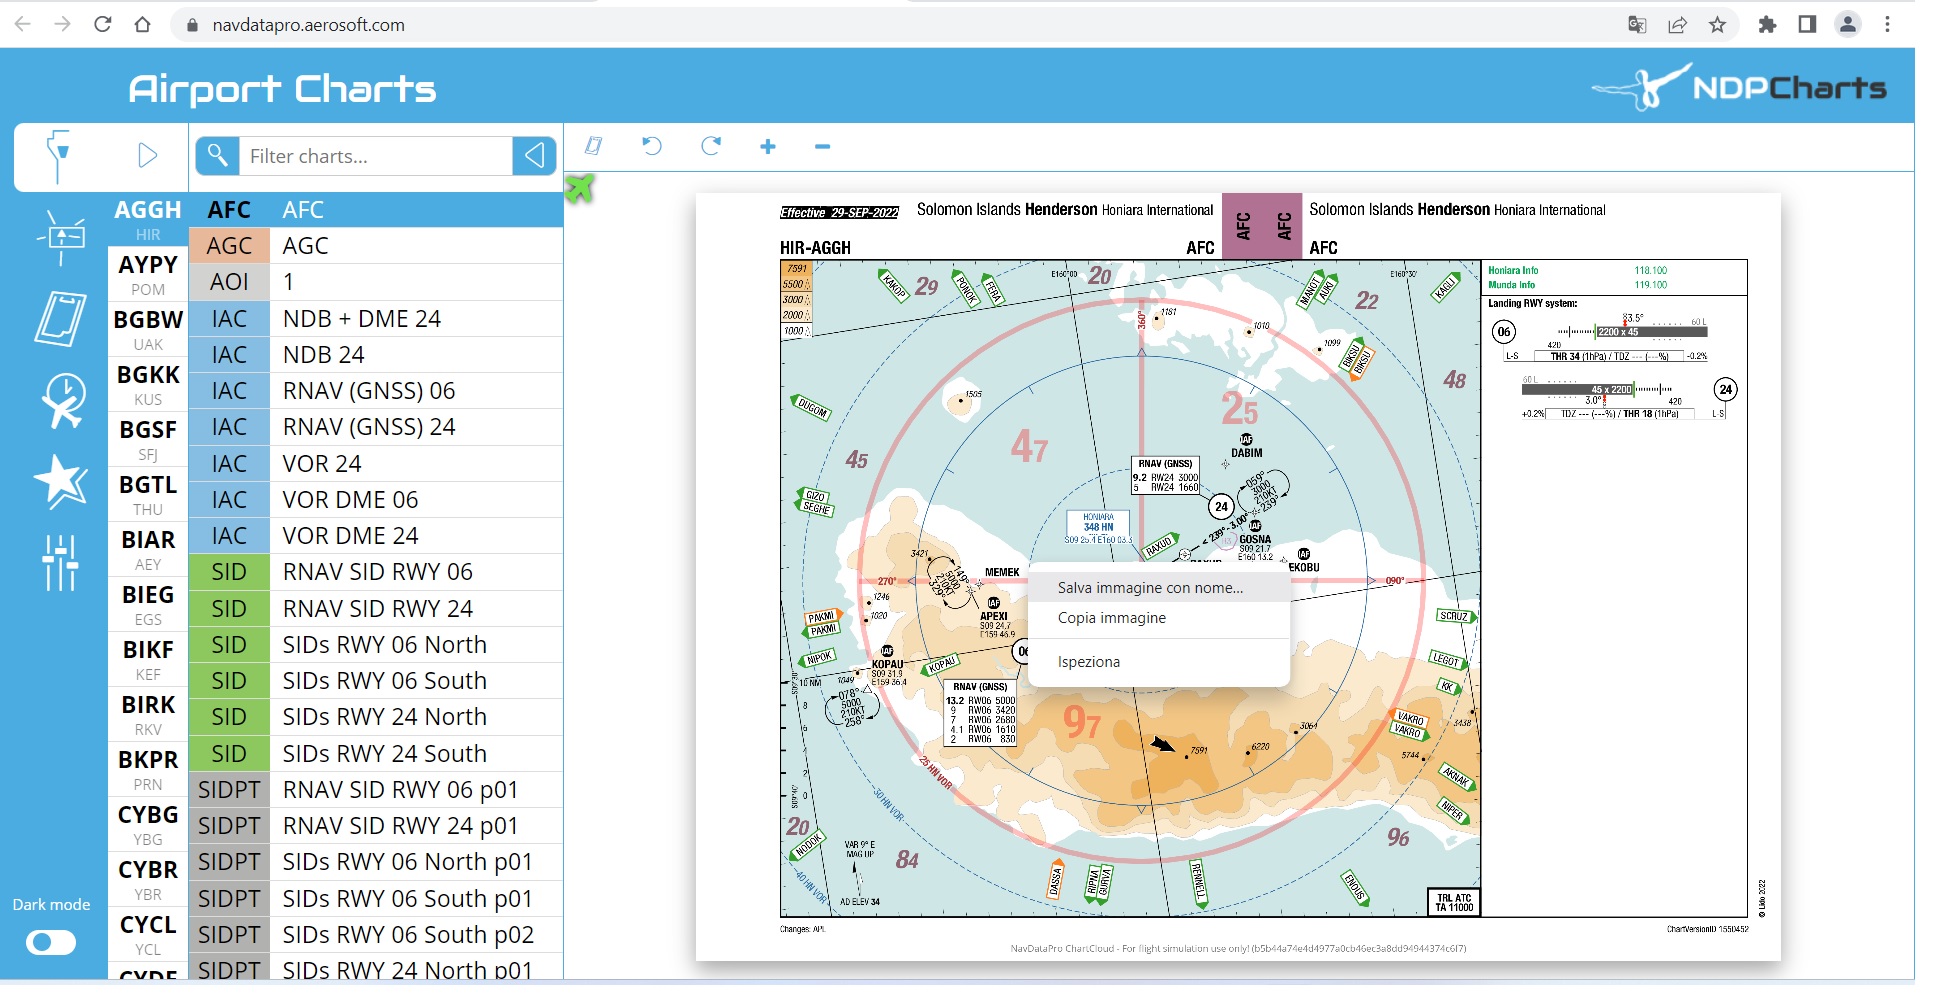Expand panel with right-pointing triangle arrow
Viewport: 1934px width, 1004px height.
(147, 156)
